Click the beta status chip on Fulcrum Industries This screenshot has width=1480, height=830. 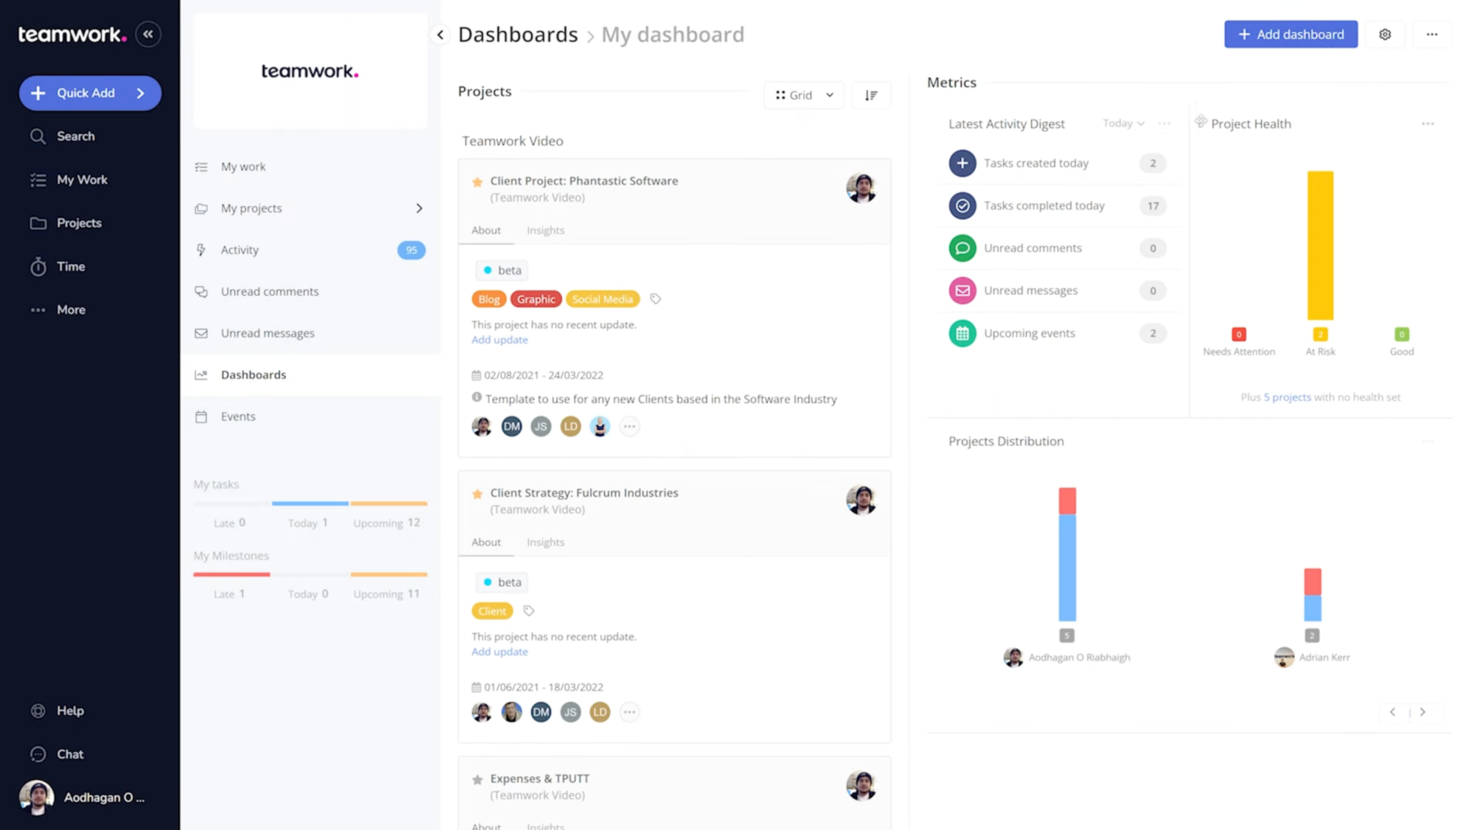[501, 582]
